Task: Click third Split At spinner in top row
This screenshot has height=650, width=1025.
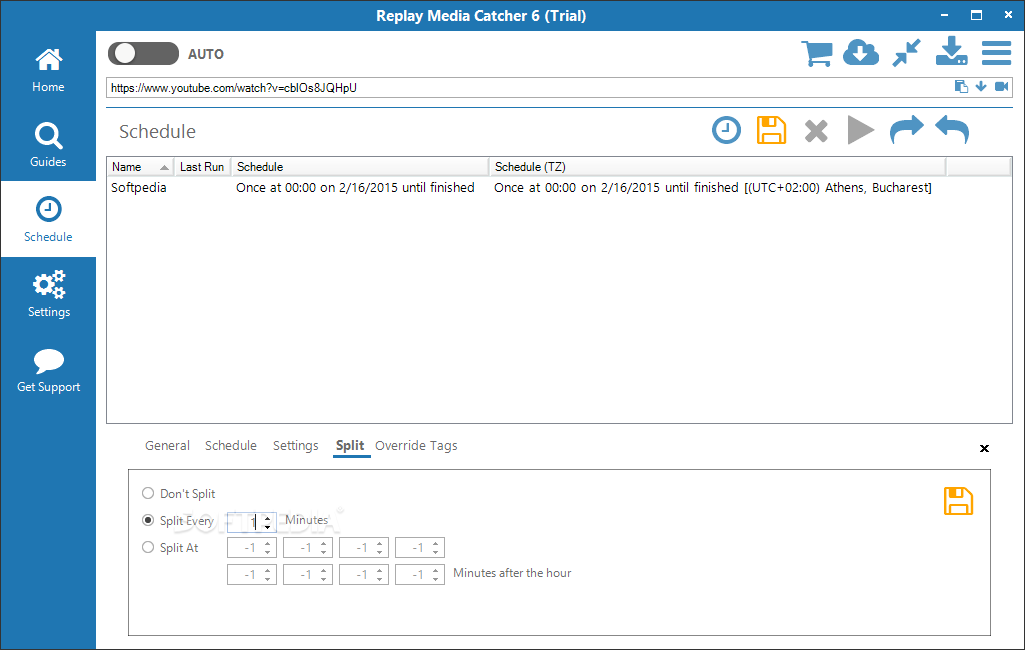Action: point(364,548)
